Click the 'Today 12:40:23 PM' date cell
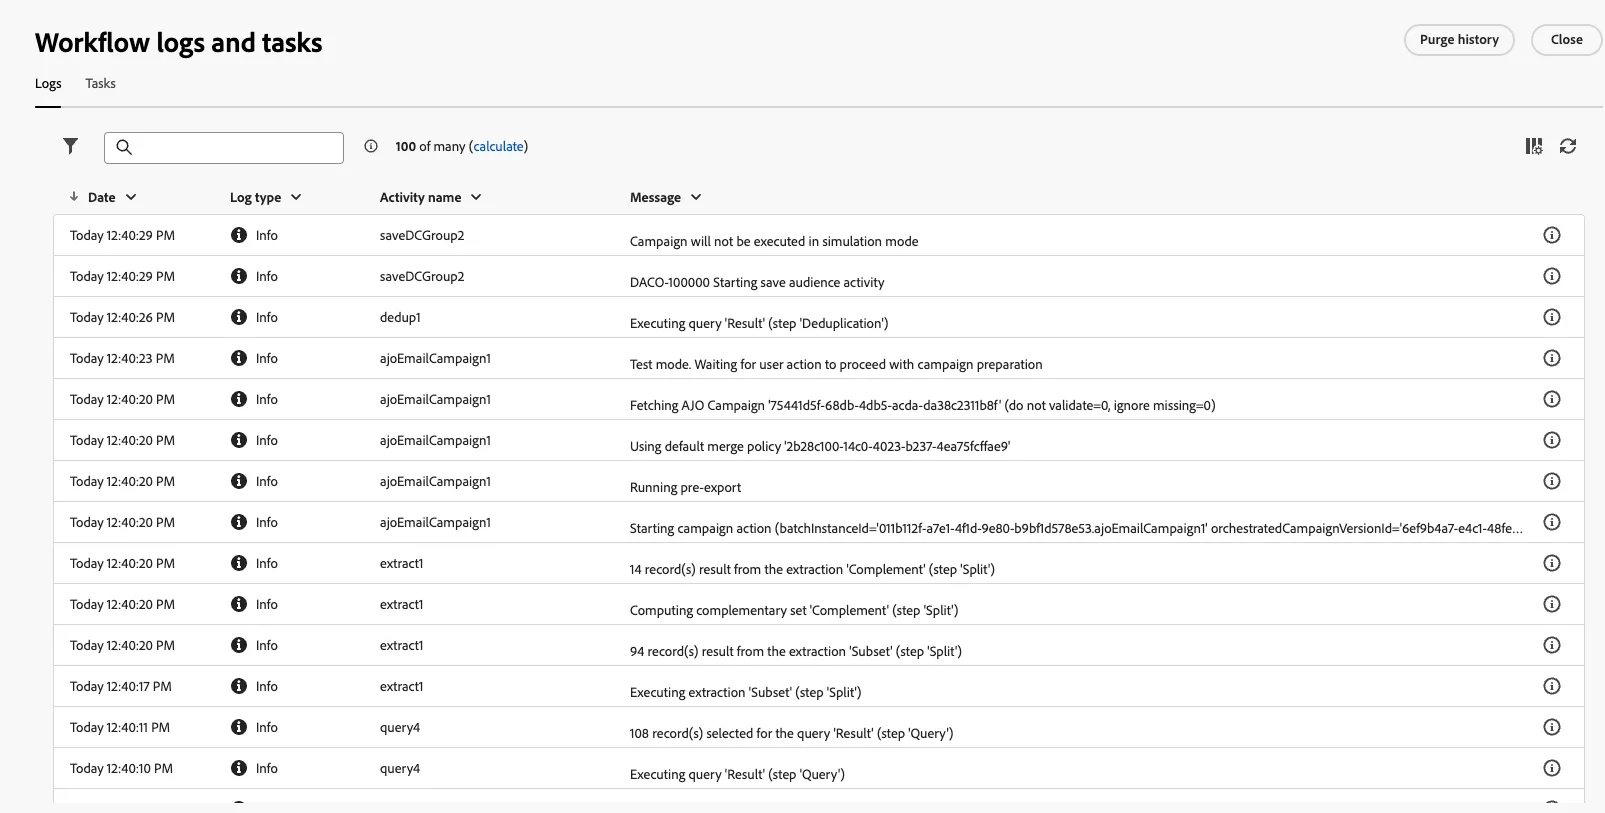The width and height of the screenshot is (1605, 813). coord(122,358)
